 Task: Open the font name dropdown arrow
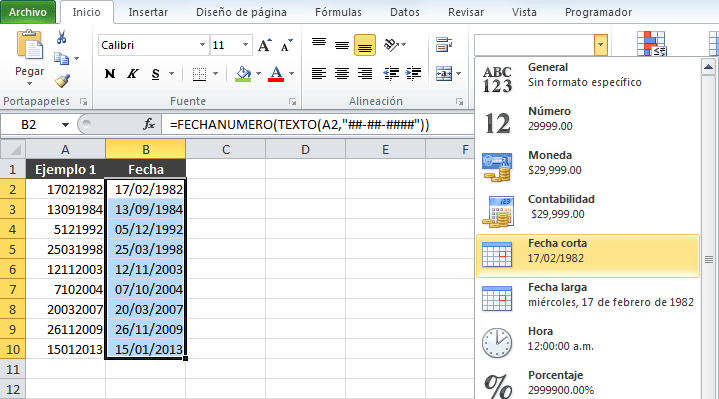[x=202, y=45]
